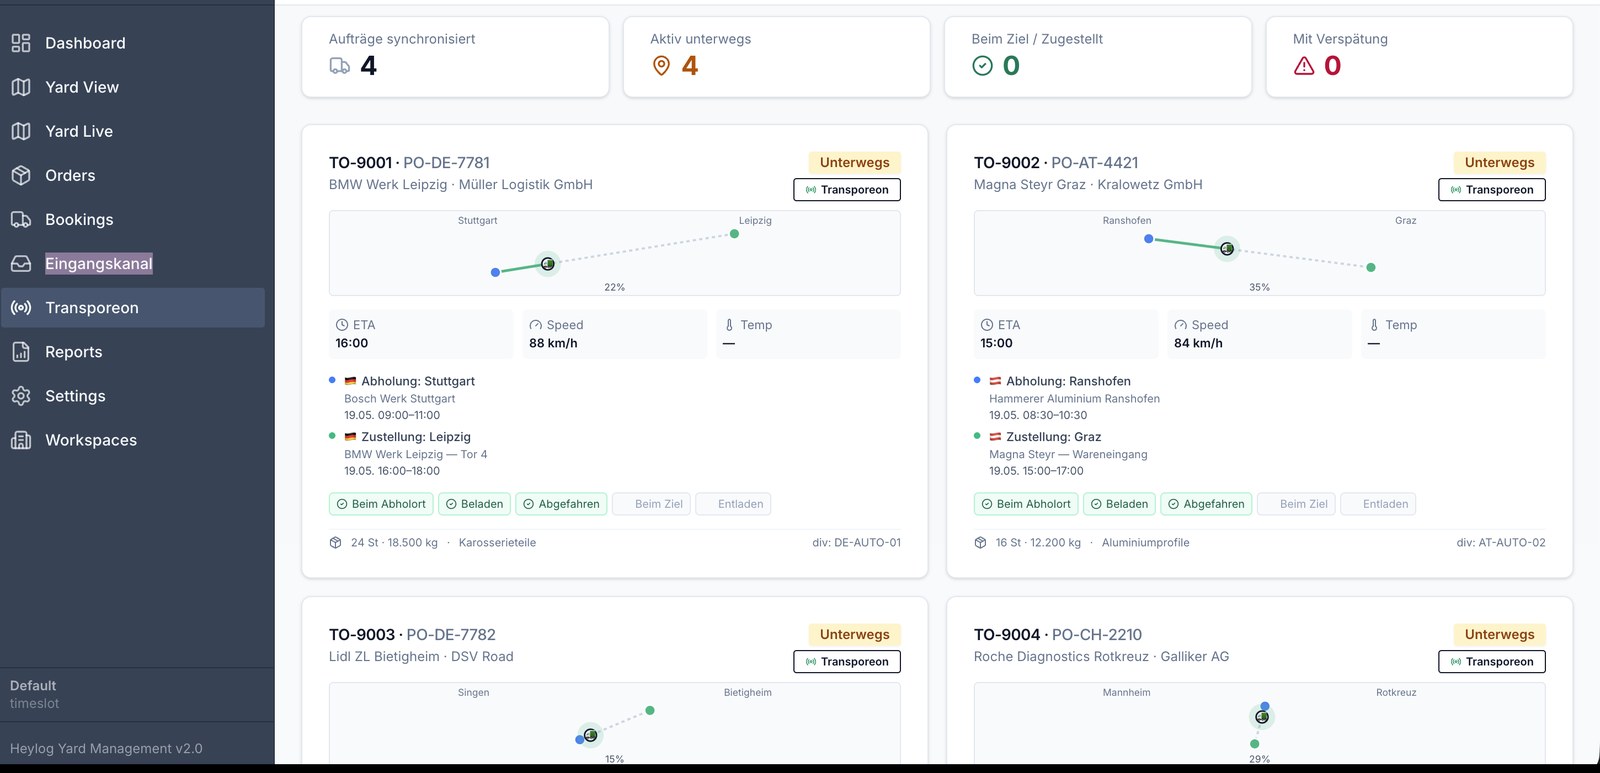
Task: Click the Speed gauge icon for TO-9001
Action: [x=536, y=325]
